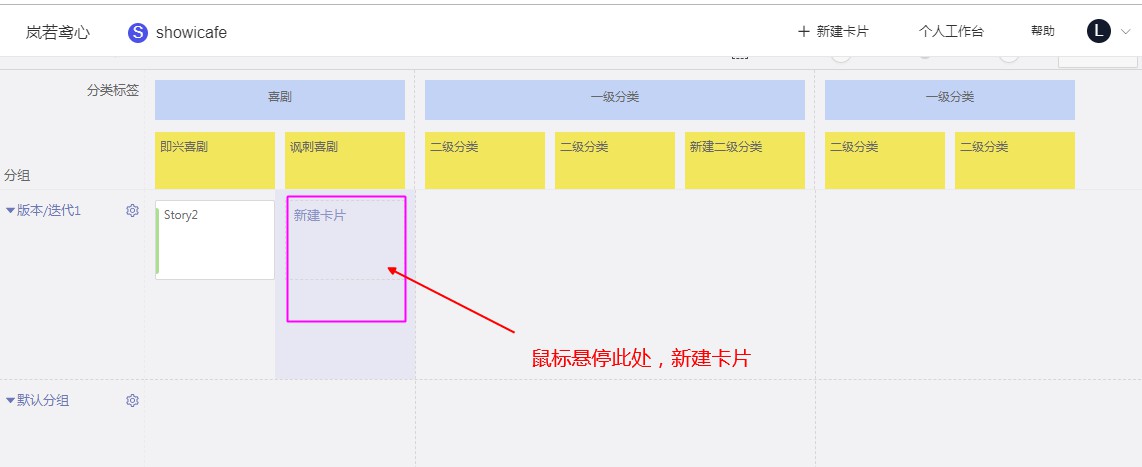
Task: Open settings gear for 默认分组 group
Action: coord(132,401)
